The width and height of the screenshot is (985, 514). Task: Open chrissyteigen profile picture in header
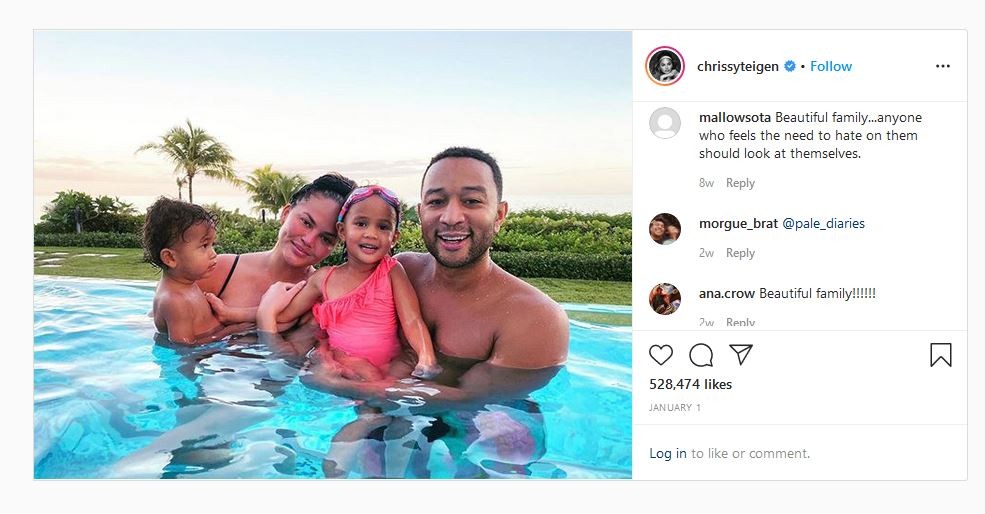coord(665,66)
